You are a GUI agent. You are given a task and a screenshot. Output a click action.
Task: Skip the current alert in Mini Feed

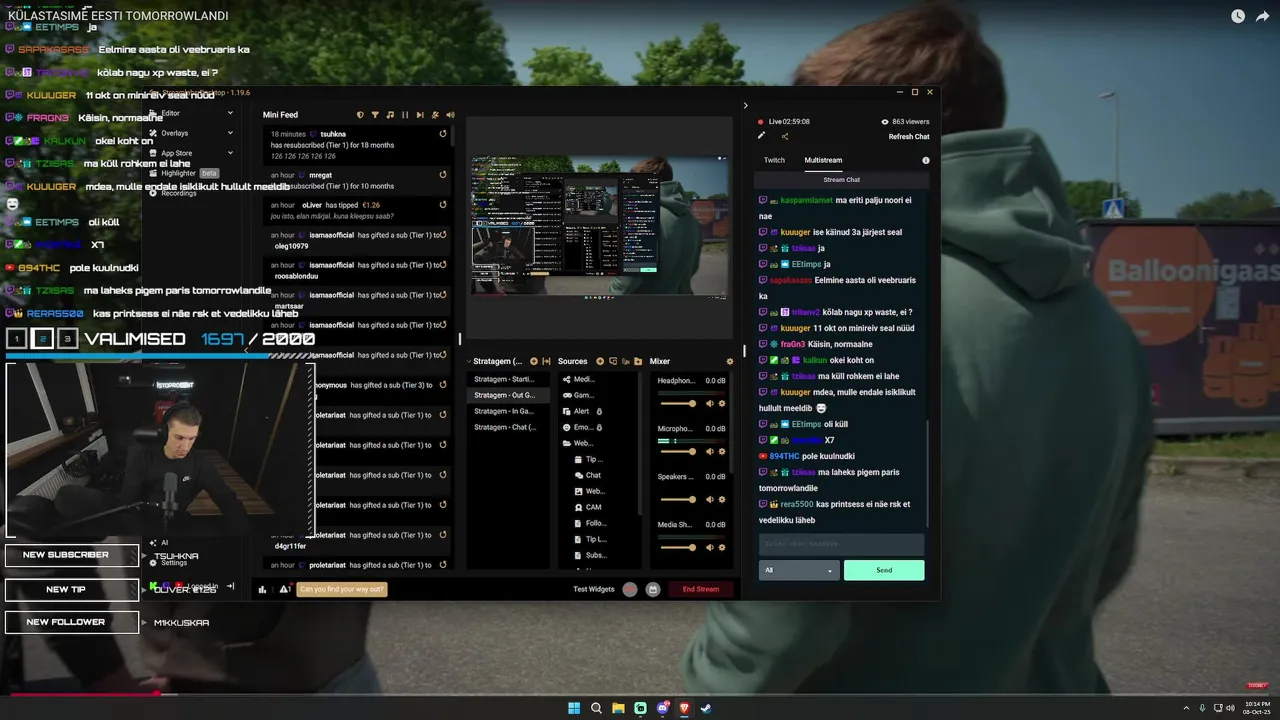coord(420,115)
